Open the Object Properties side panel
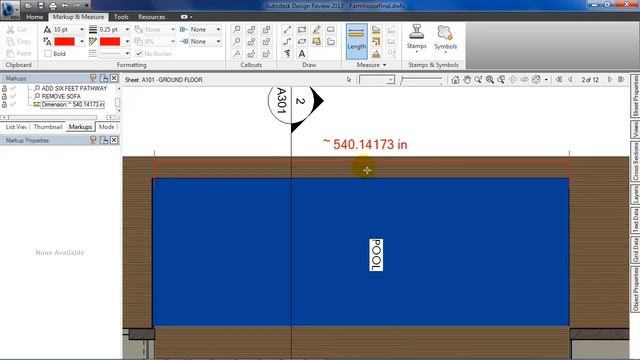The width and height of the screenshot is (640, 360). click(x=635, y=289)
